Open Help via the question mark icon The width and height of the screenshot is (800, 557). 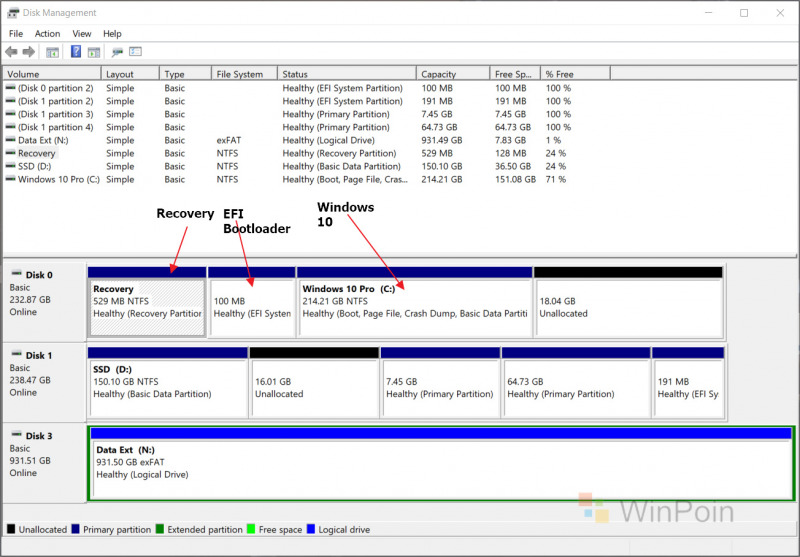pos(76,52)
